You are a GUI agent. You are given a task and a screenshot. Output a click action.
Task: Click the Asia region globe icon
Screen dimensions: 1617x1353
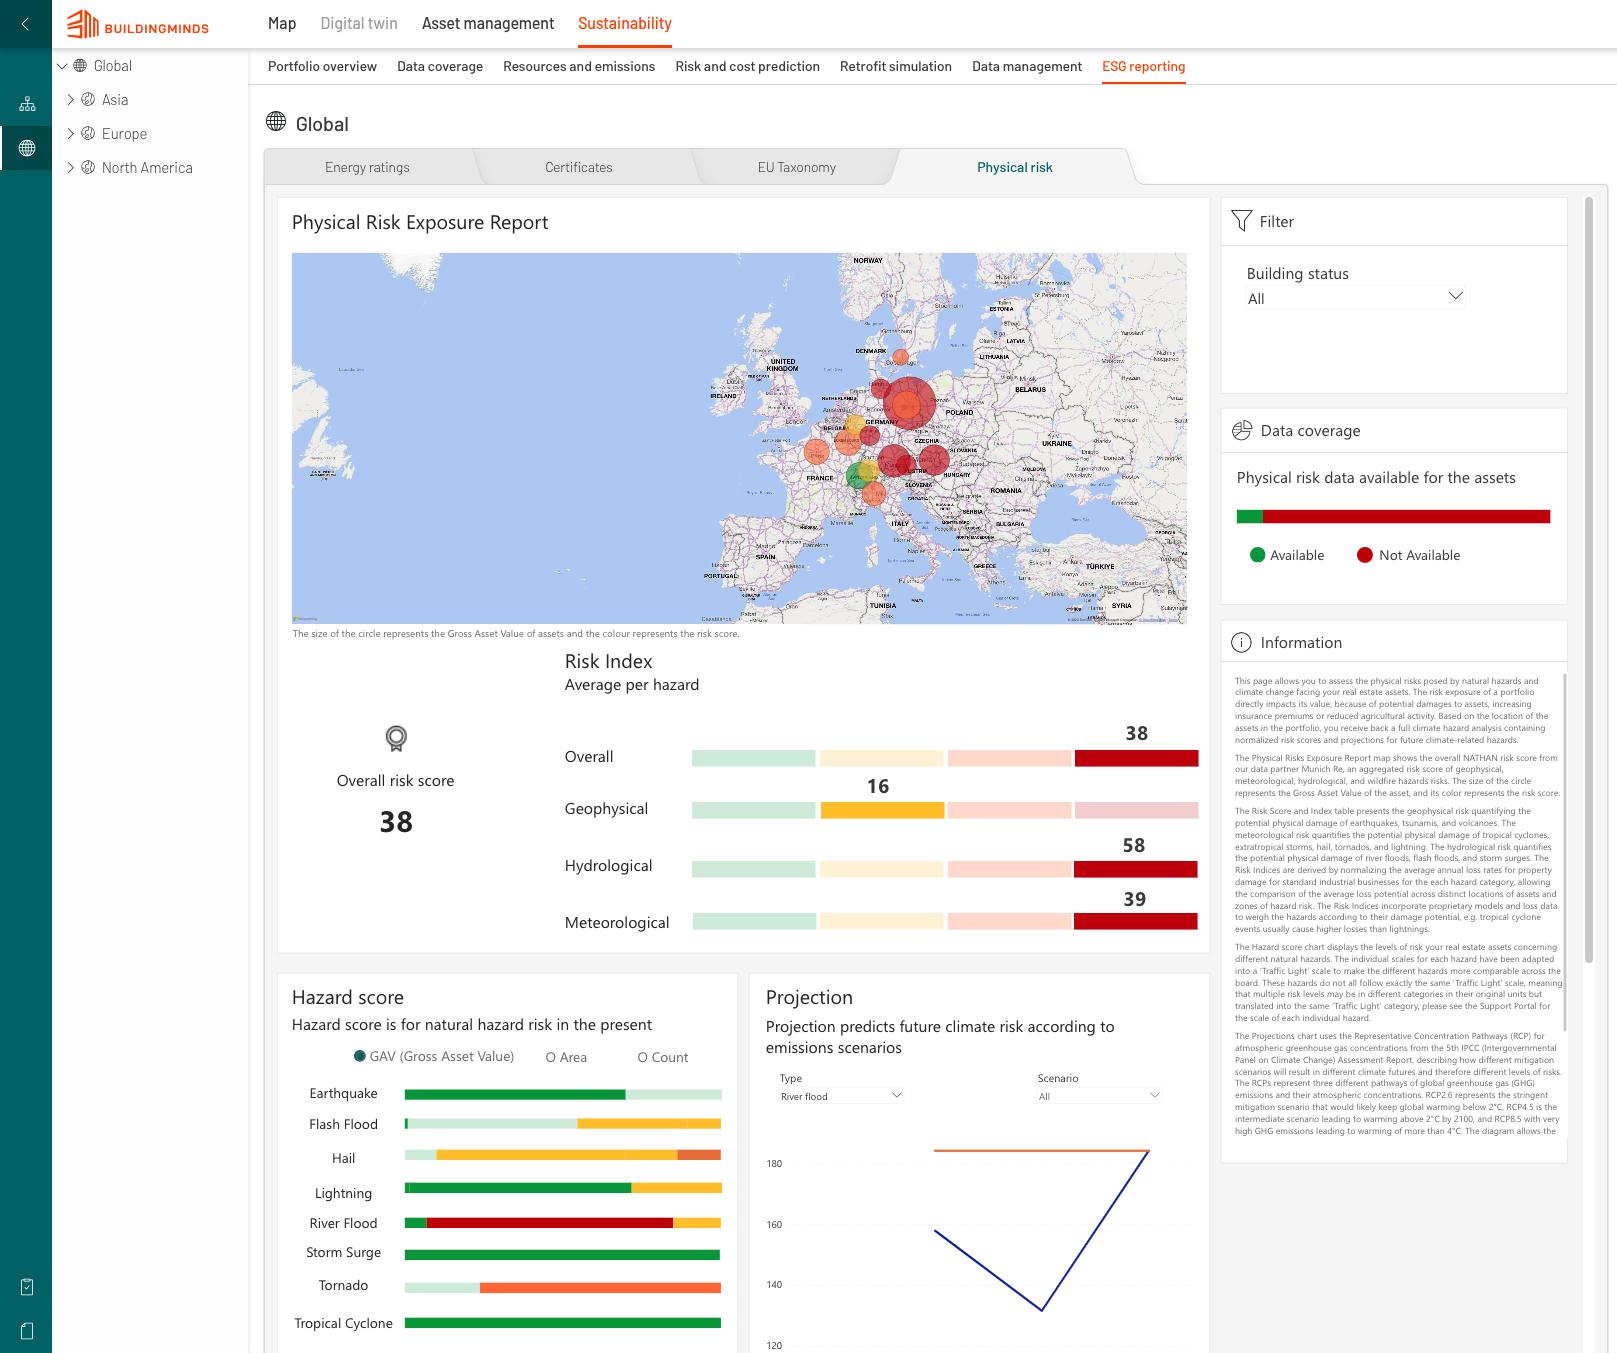[88, 100]
